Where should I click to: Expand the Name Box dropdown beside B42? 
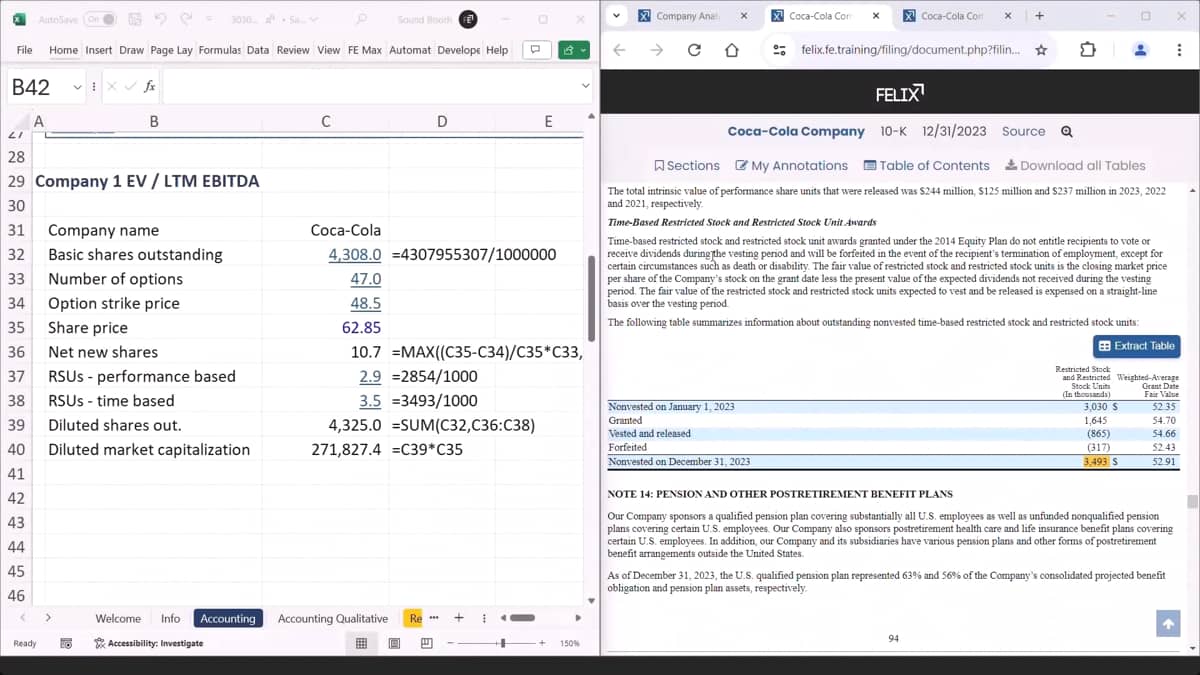78,87
